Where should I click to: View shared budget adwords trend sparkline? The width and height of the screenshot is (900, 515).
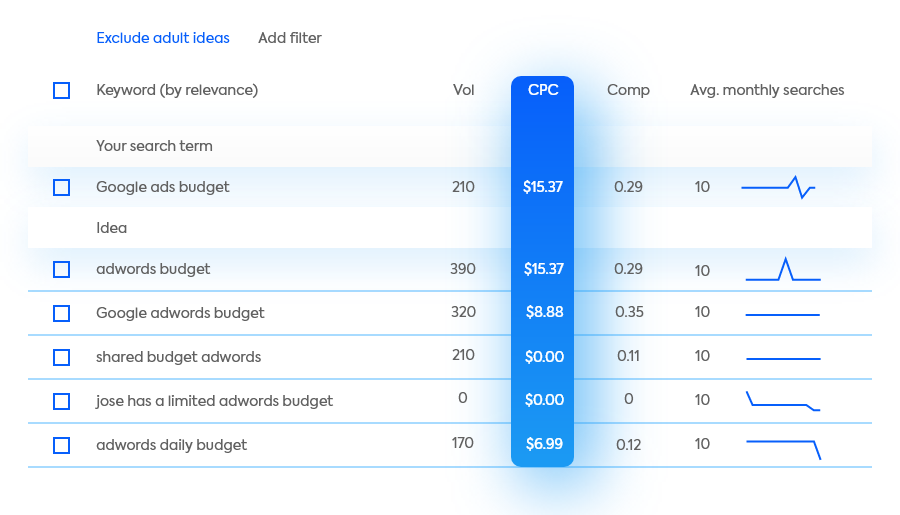783,358
